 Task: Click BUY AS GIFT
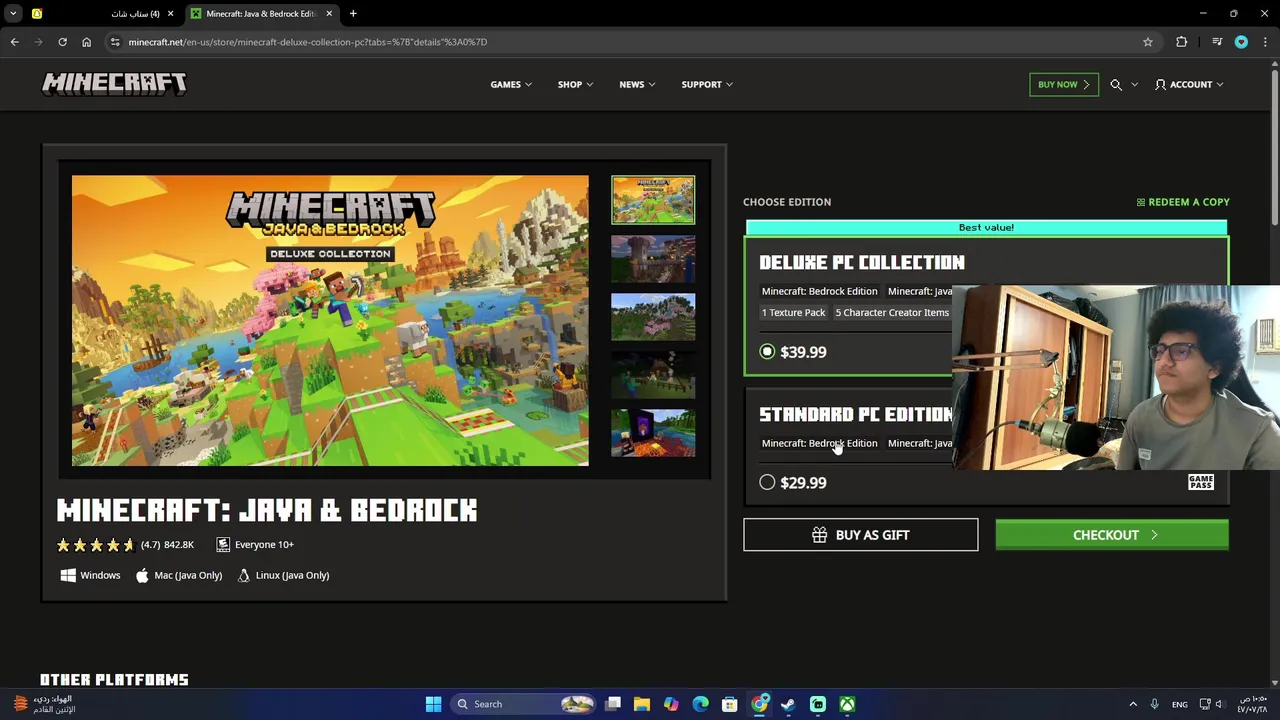[x=860, y=535]
